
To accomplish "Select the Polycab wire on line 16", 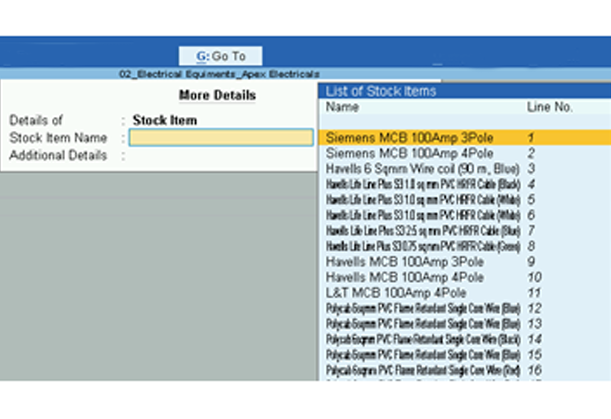I will [464, 370].
